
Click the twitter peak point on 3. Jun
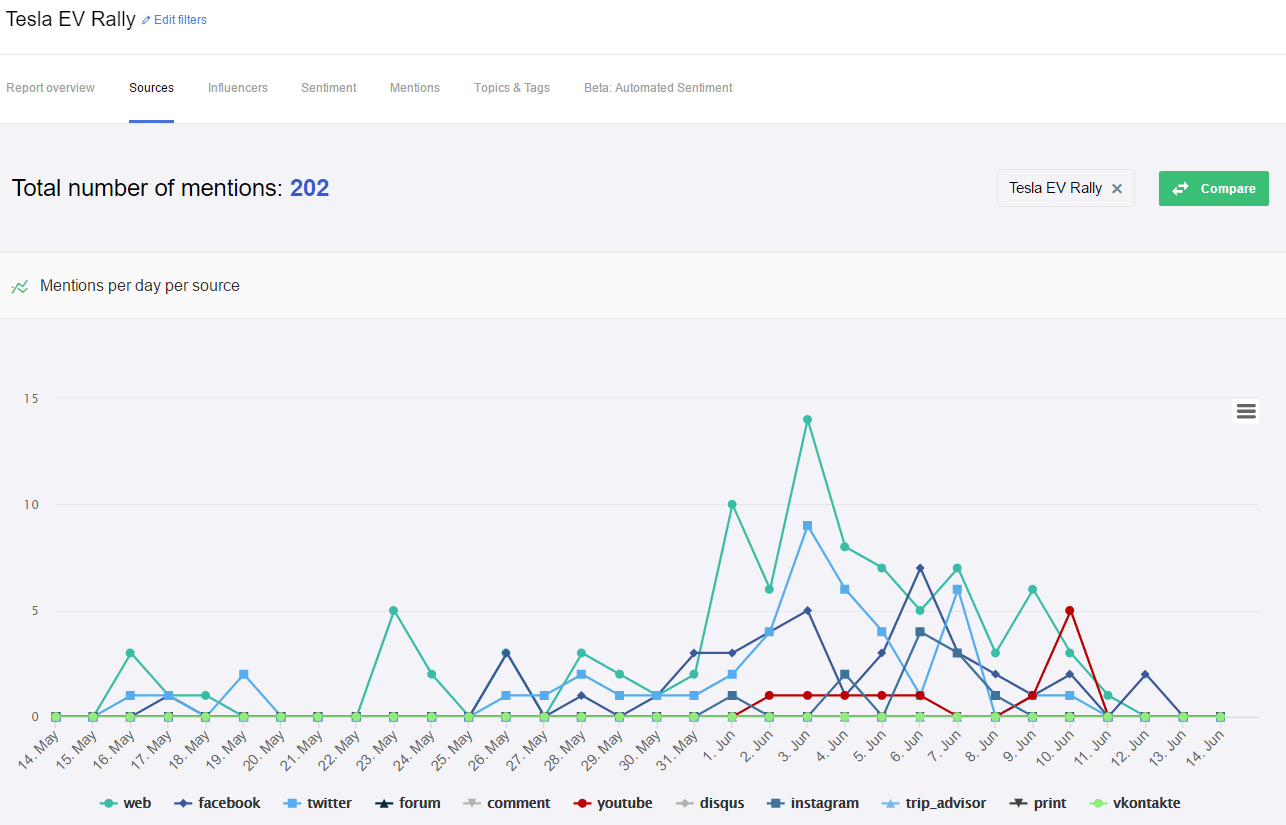807,525
